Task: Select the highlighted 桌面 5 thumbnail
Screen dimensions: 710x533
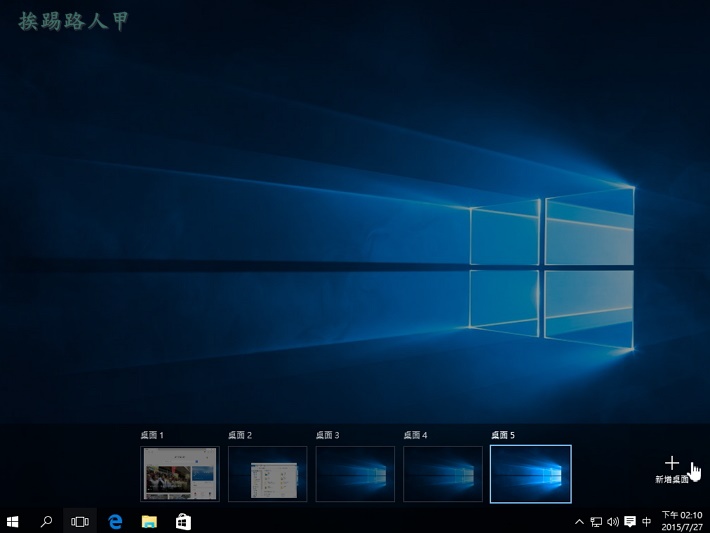Action: (531, 474)
